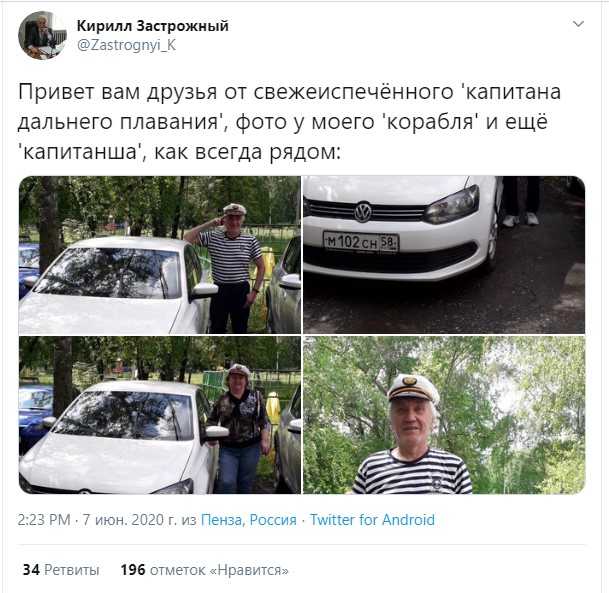Open portrait photo of man in captain's cap

tap(444, 415)
